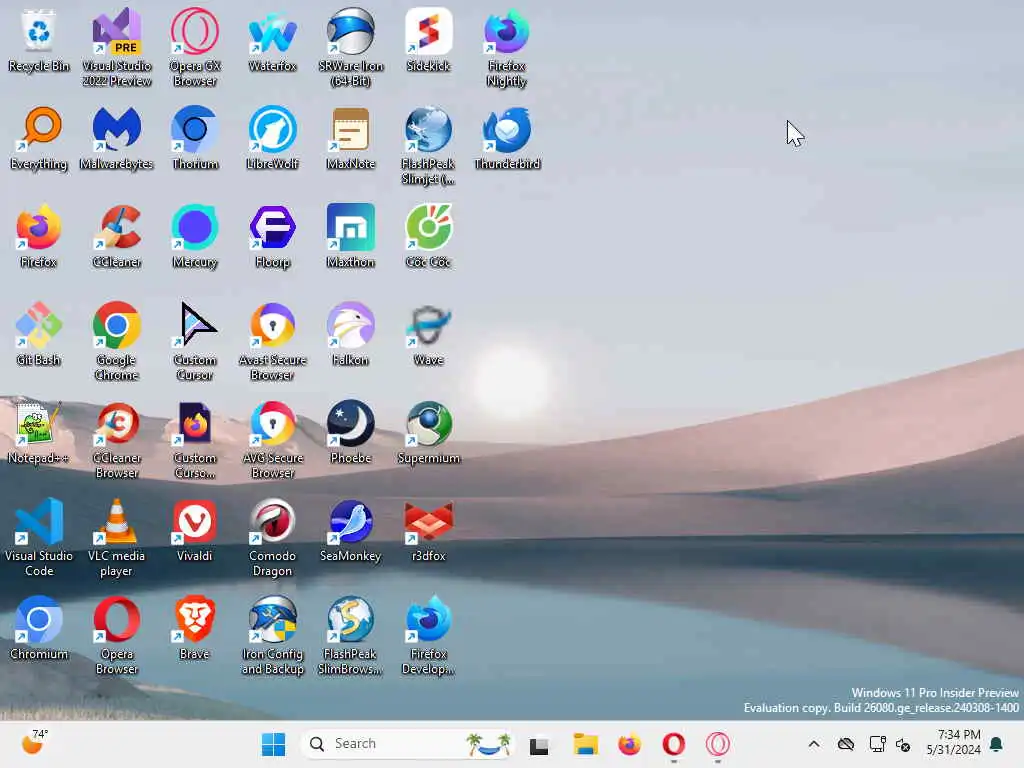Click the SeaMonkey desktop icon
Viewport: 1024px width, 768px height.
click(x=351, y=531)
